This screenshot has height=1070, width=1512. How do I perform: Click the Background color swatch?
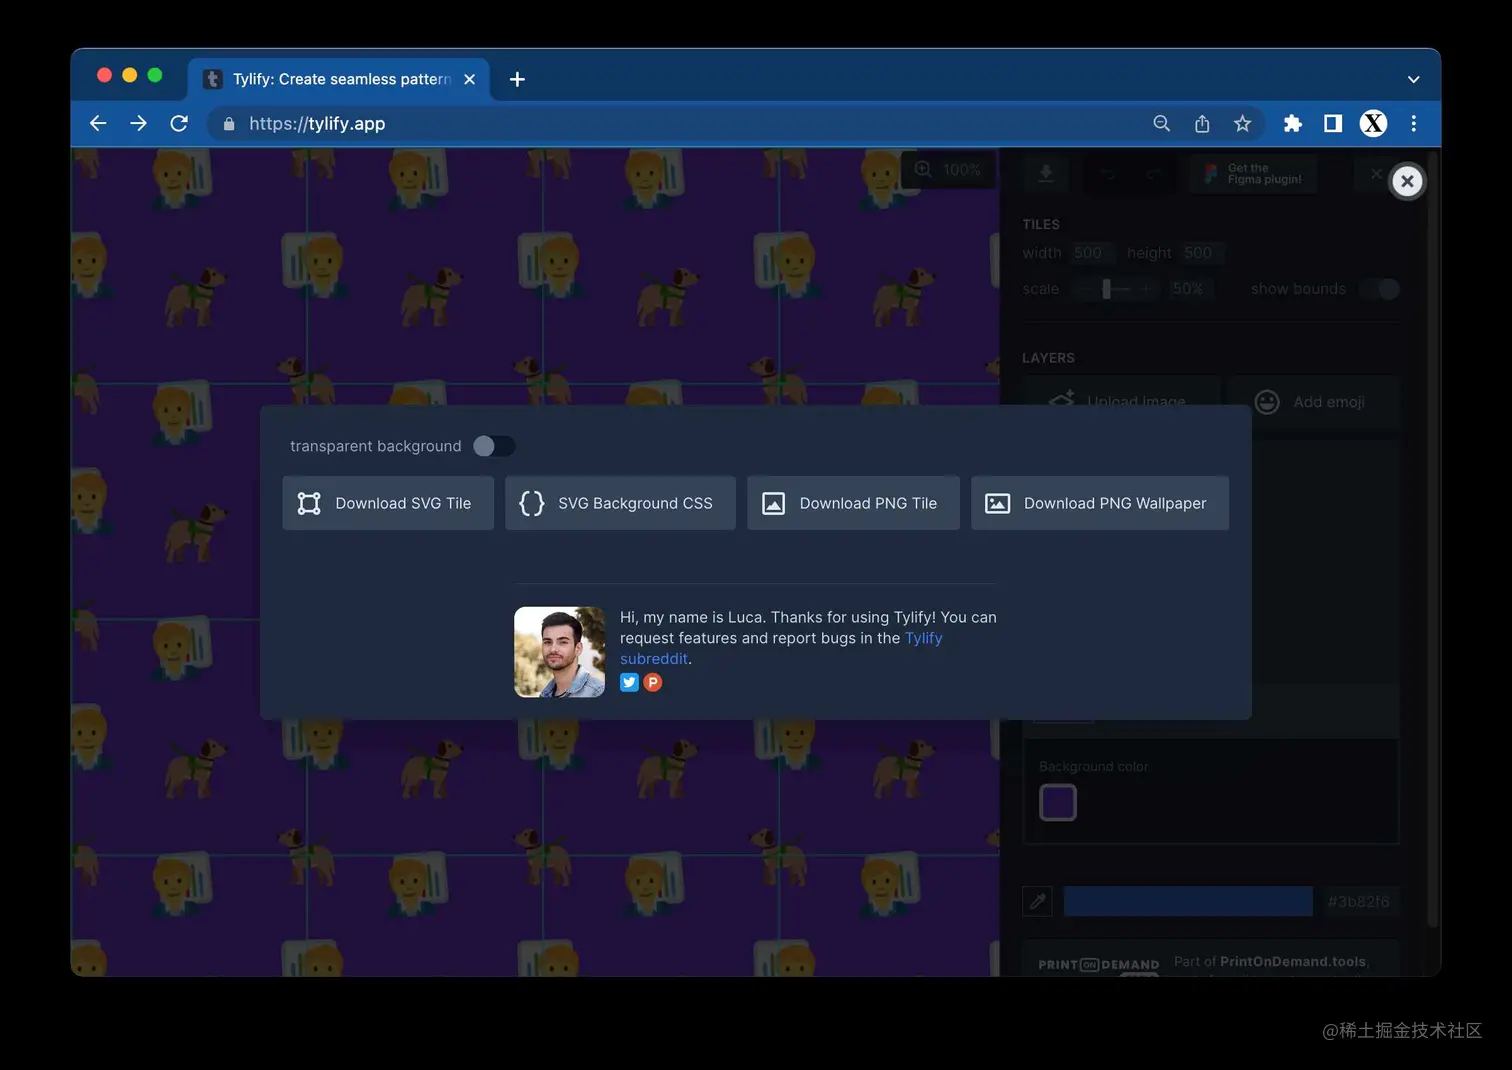point(1057,801)
